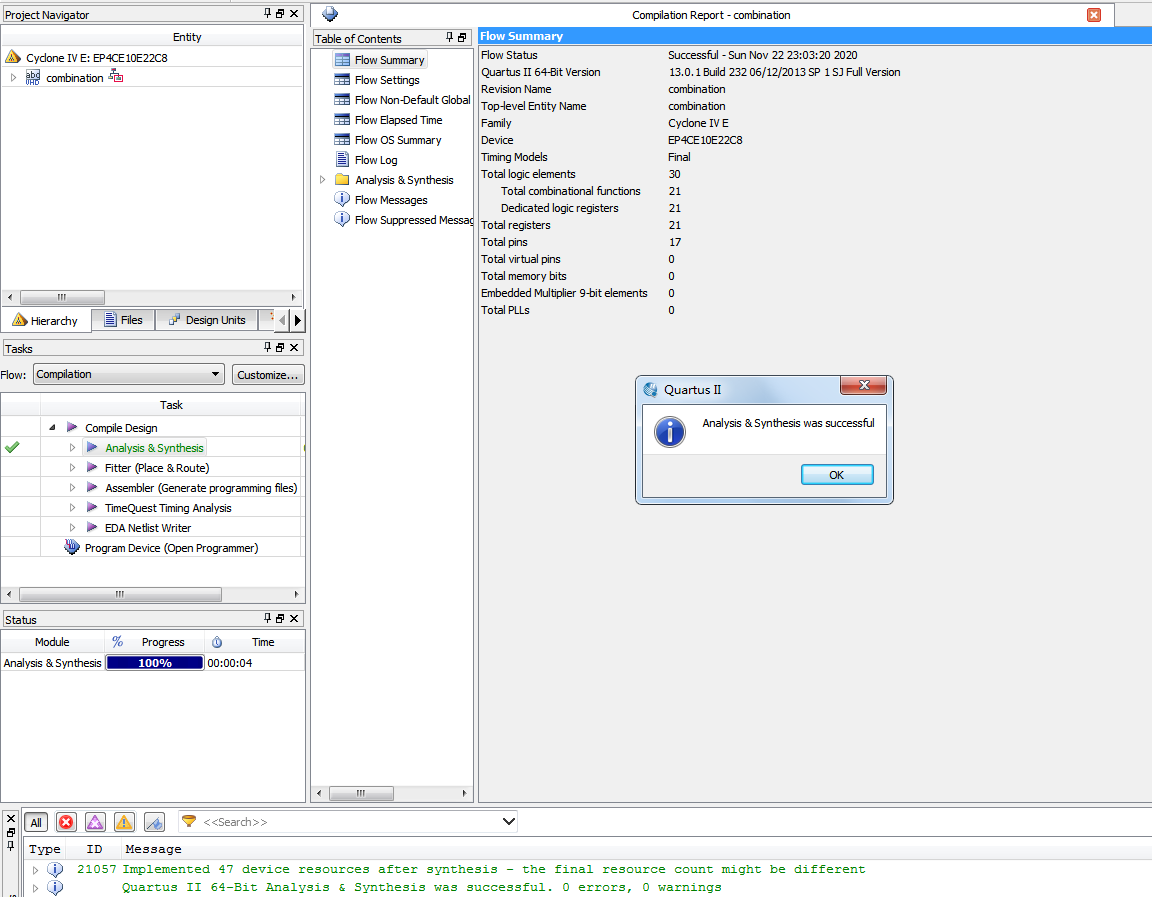Image resolution: width=1152 pixels, height=897 pixels.
Task: Click the Cyclone IV E device warning icon
Action: [x=12, y=57]
